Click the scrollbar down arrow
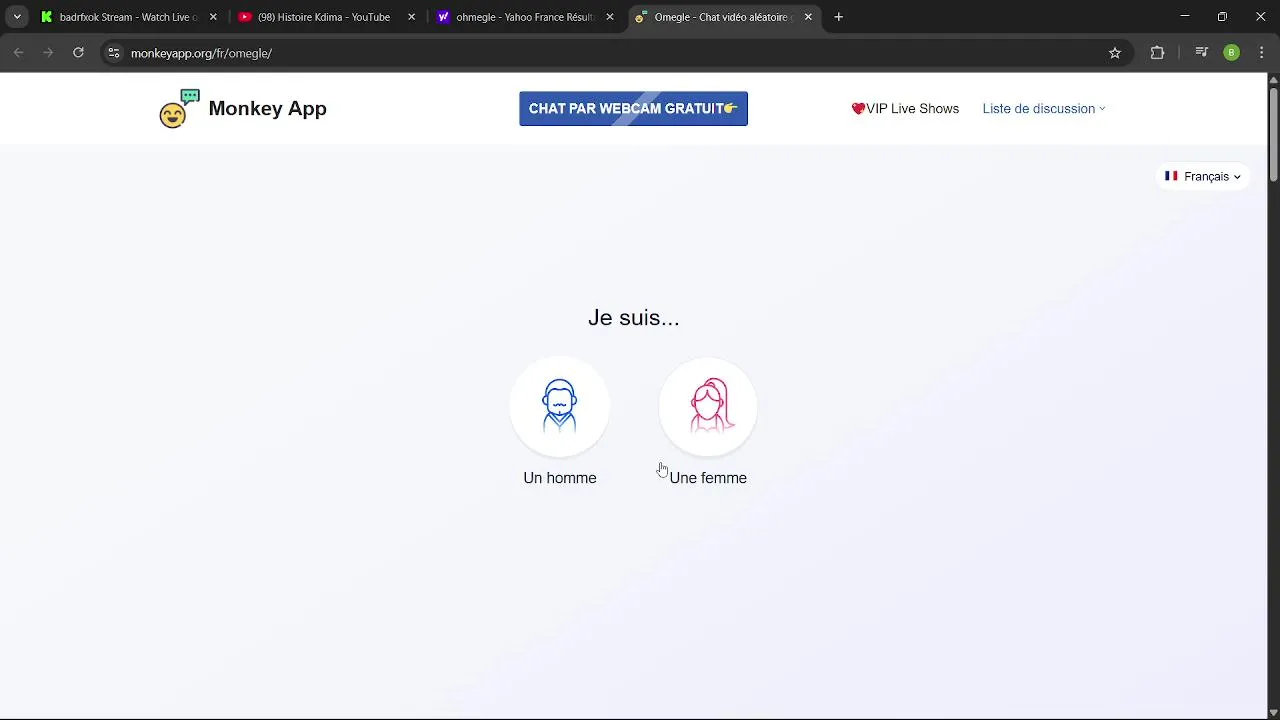Viewport: 1280px width, 720px height. pyautogui.click(x=1273, y=712)
